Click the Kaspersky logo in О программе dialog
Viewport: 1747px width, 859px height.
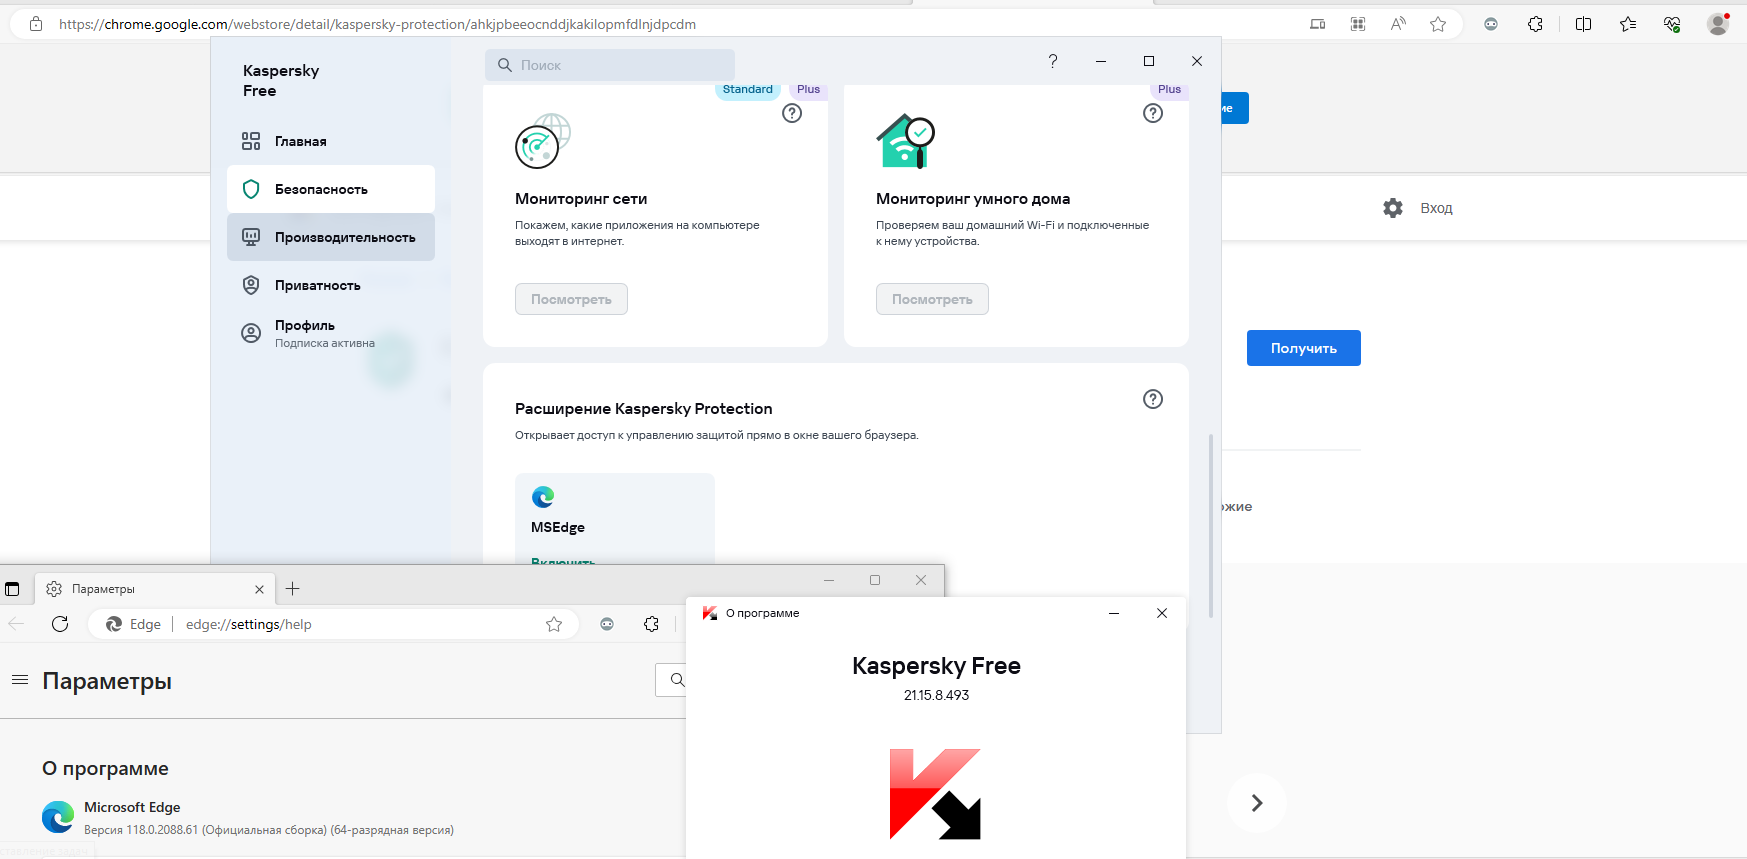(x=935, y=794)
